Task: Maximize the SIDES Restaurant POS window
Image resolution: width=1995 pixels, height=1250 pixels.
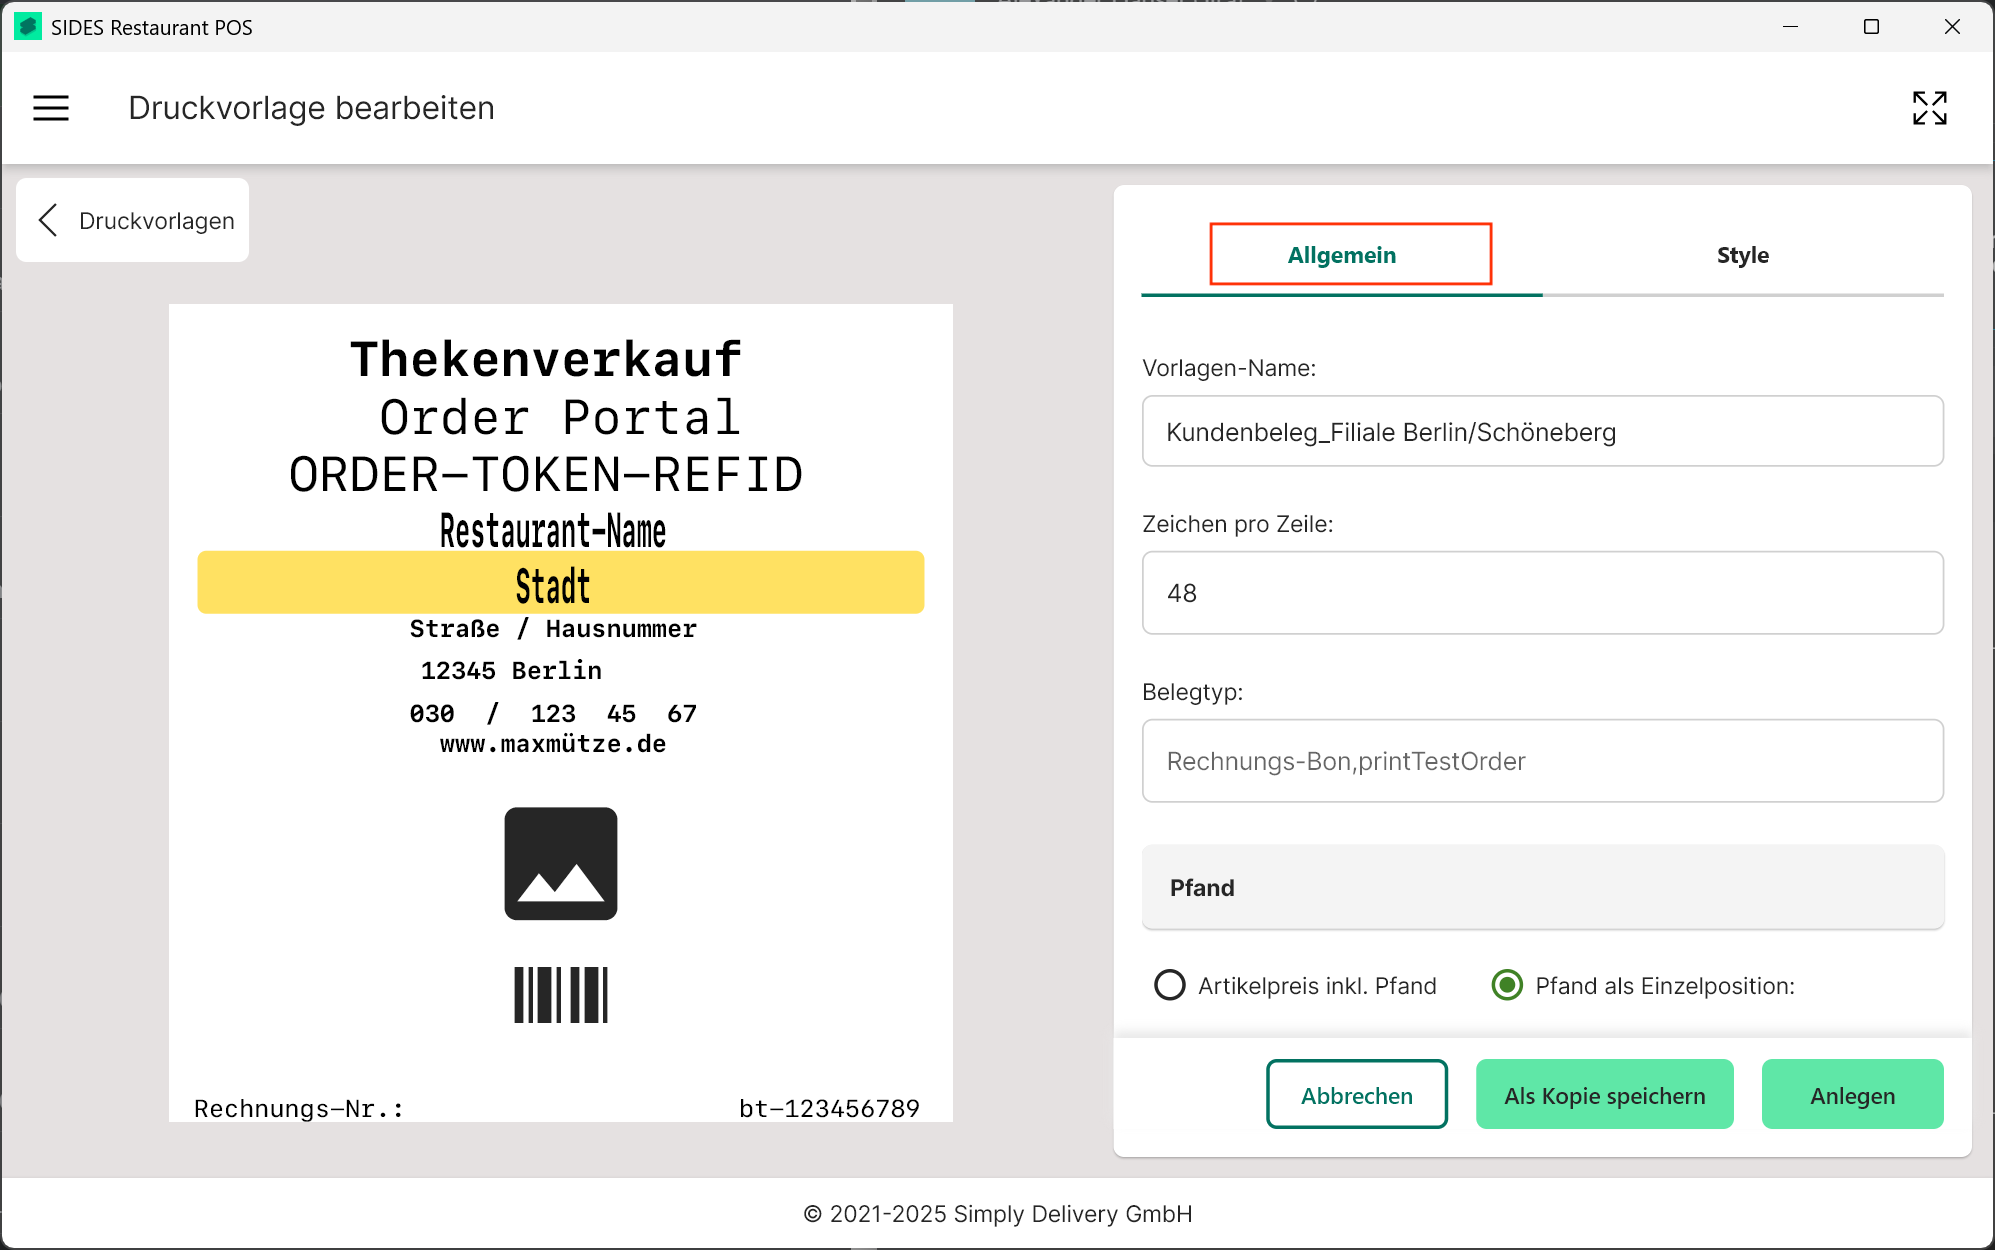Action: (x=1871, y=27)
